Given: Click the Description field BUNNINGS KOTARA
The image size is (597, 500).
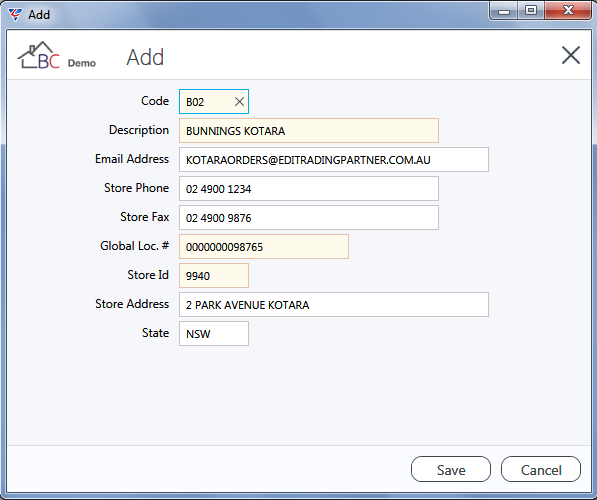Looking at the screenshot, I should 309,131.
